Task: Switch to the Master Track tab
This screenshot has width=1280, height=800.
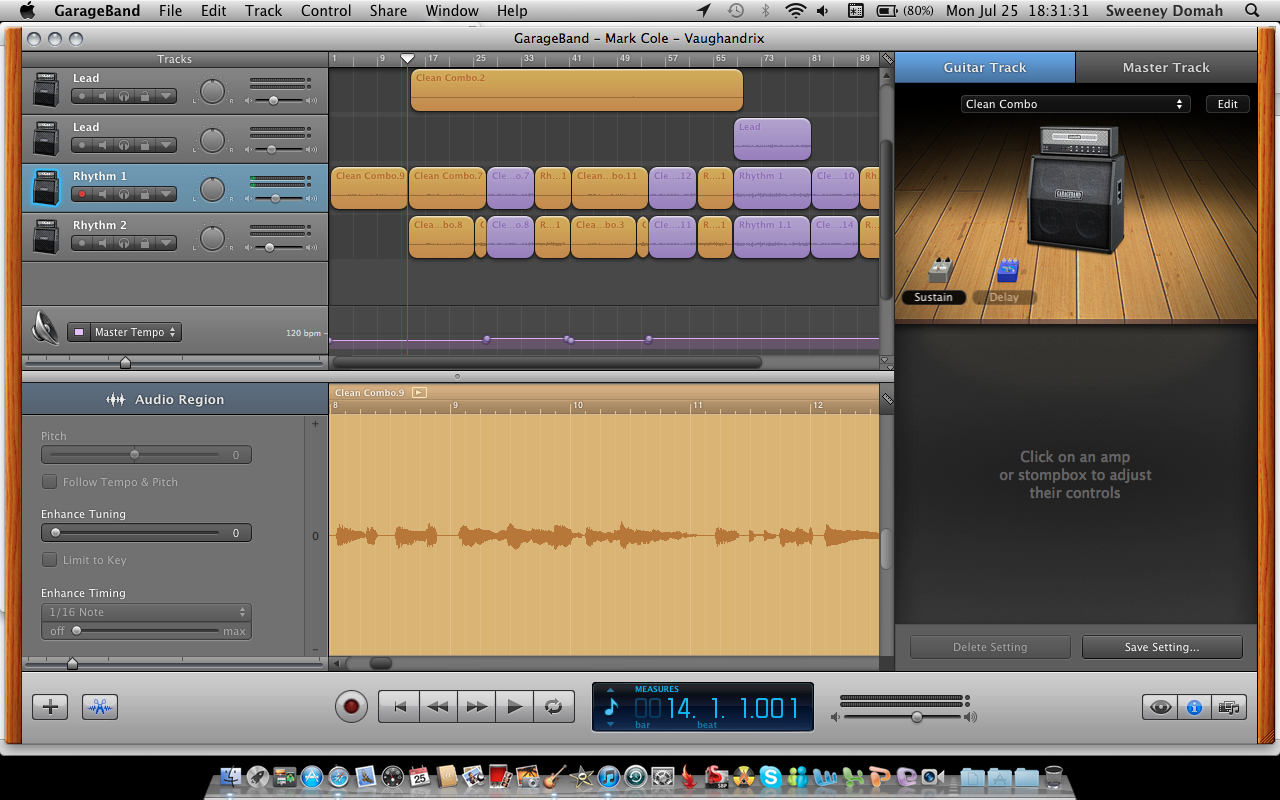Action: pyautogui.click(x=1166, y=68)
